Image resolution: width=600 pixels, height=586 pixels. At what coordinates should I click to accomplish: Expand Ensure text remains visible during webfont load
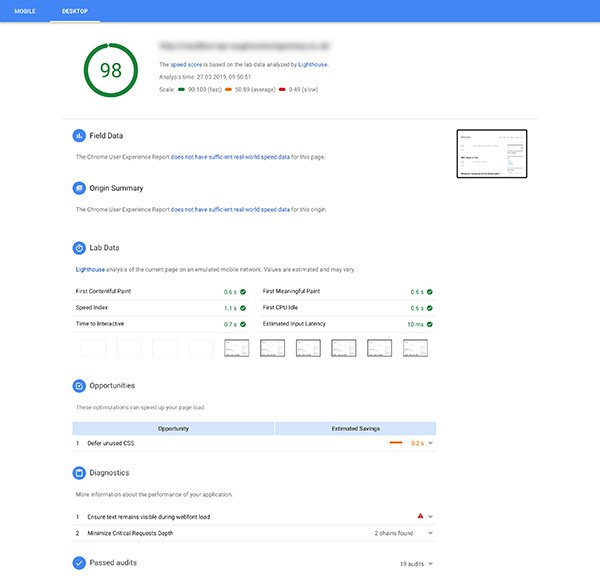coord(430,517)
